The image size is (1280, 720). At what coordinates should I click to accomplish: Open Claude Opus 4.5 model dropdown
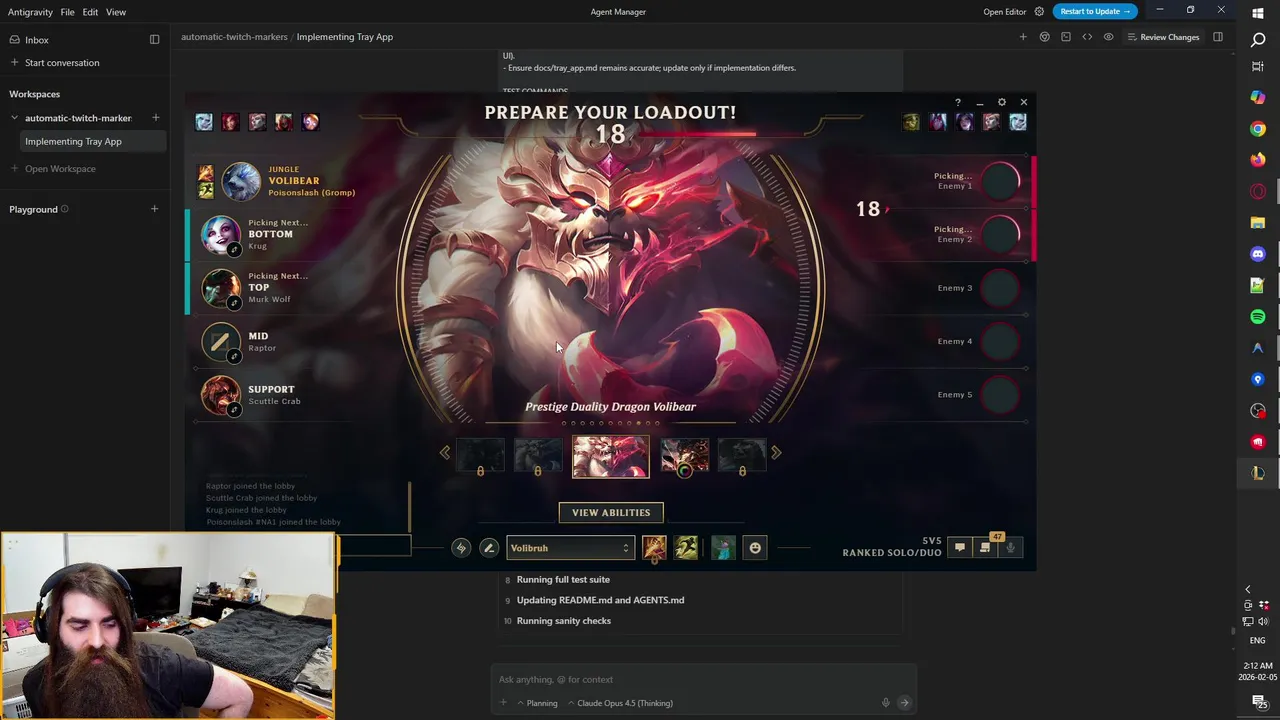click(620, 703)
